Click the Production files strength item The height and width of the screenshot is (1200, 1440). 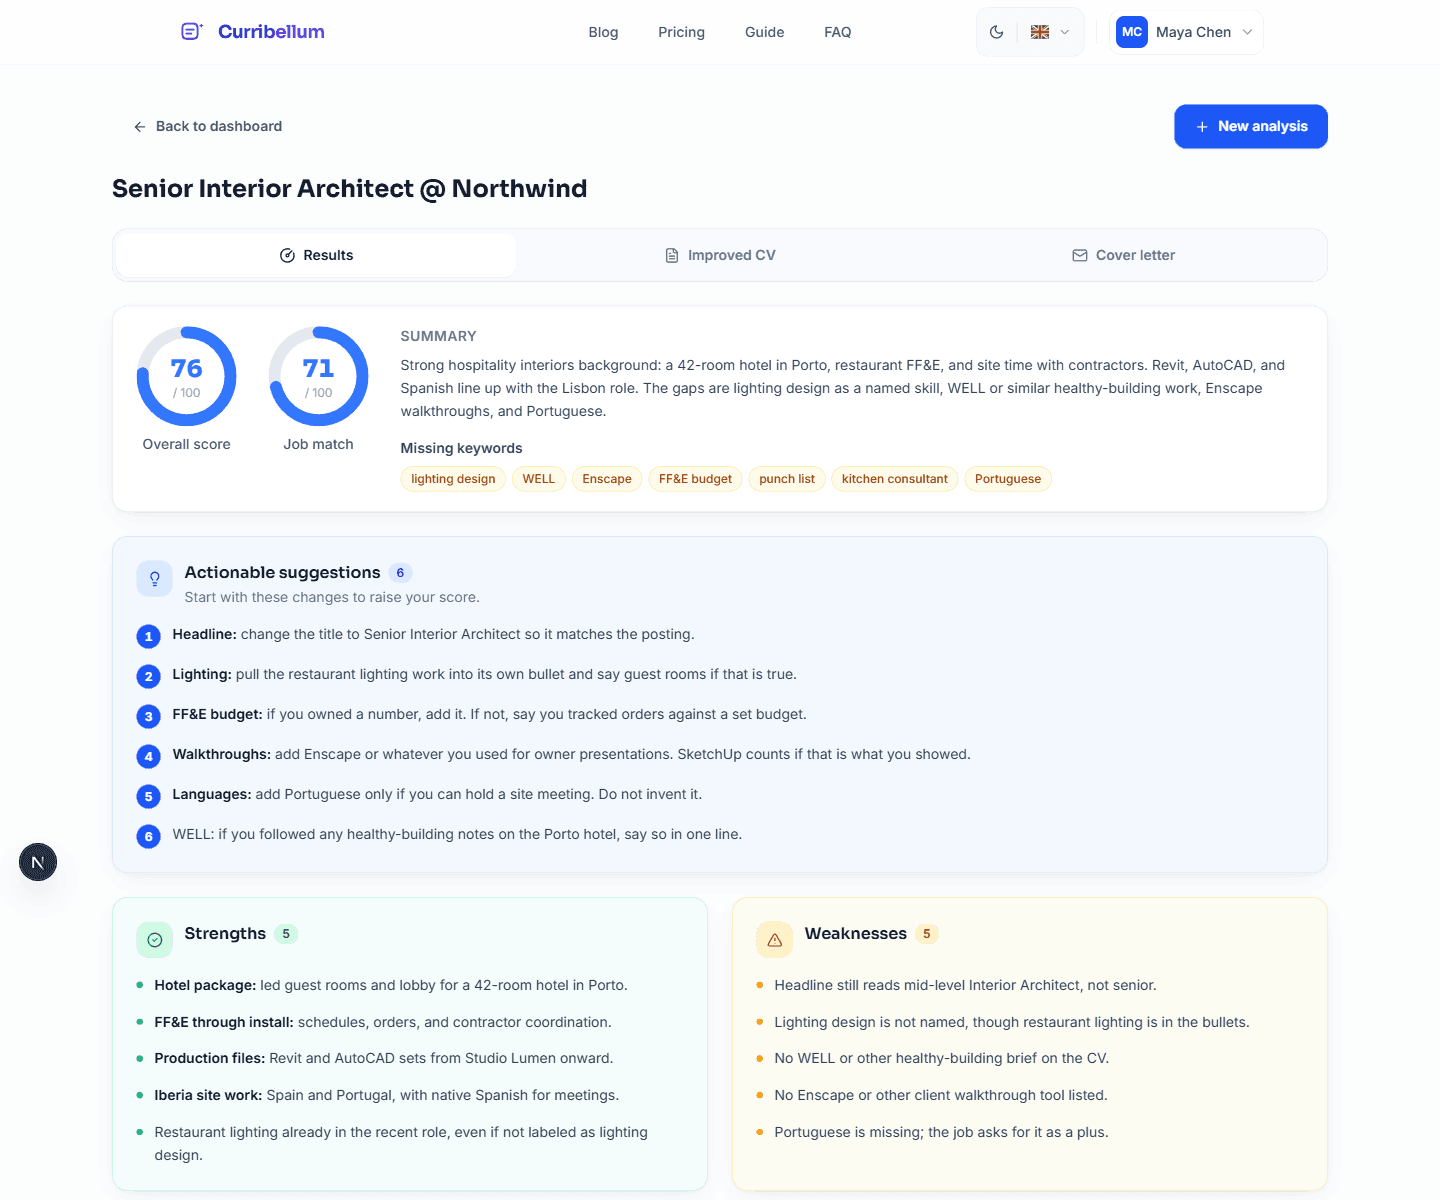click(x=384, y=1058)
